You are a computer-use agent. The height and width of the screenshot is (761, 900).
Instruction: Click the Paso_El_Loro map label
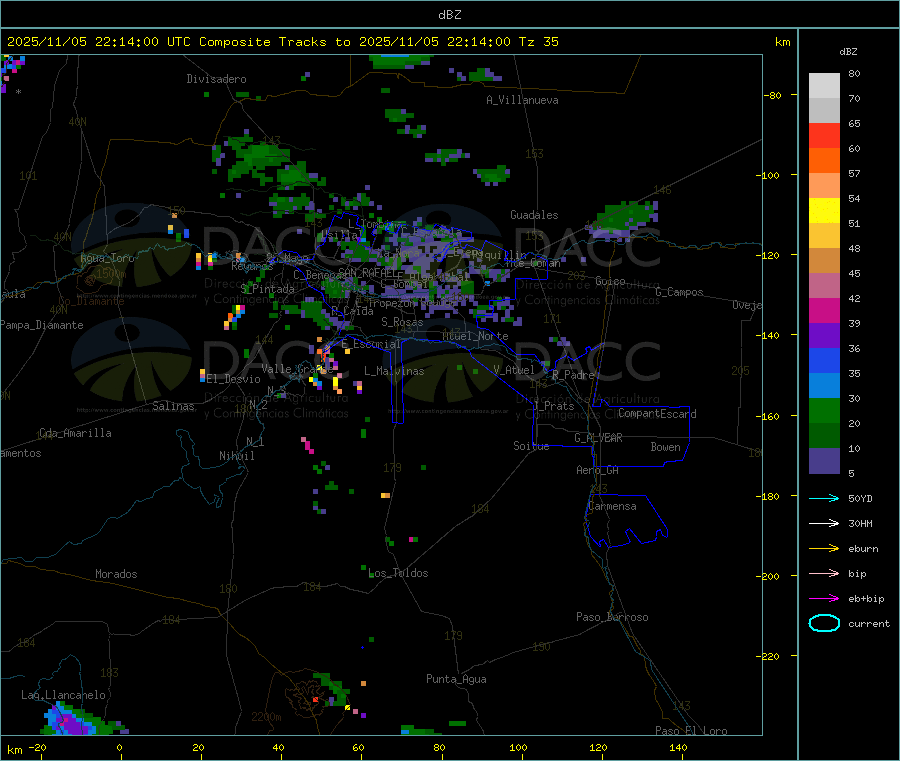691,731
